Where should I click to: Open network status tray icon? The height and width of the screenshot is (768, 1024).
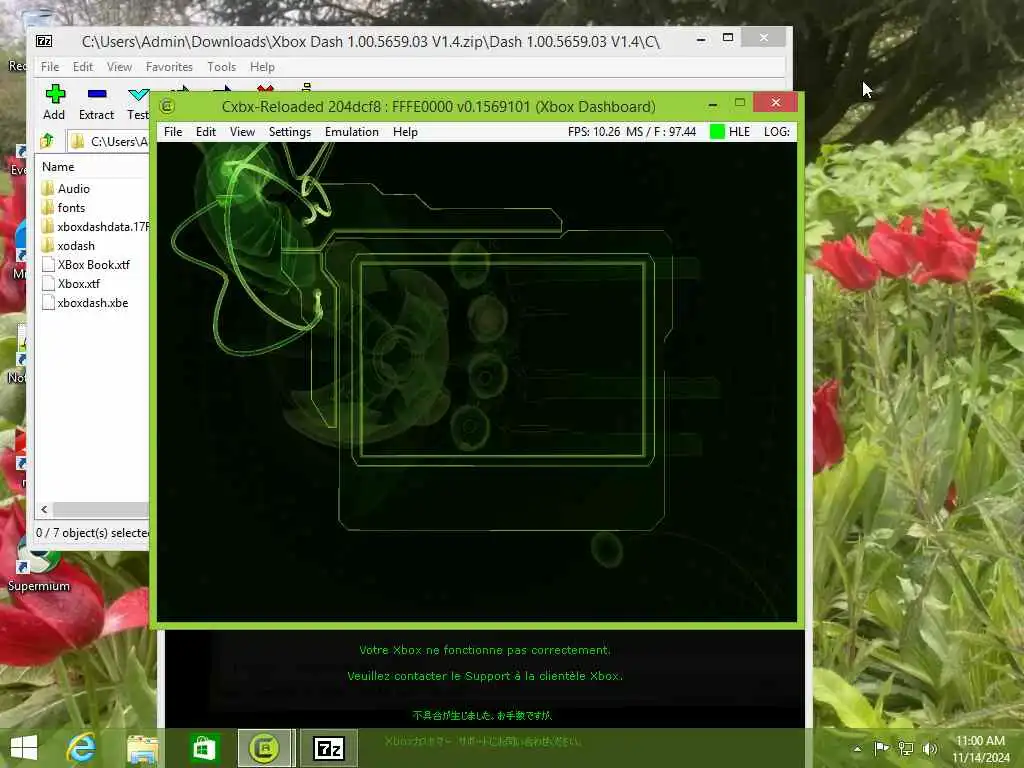906,748
